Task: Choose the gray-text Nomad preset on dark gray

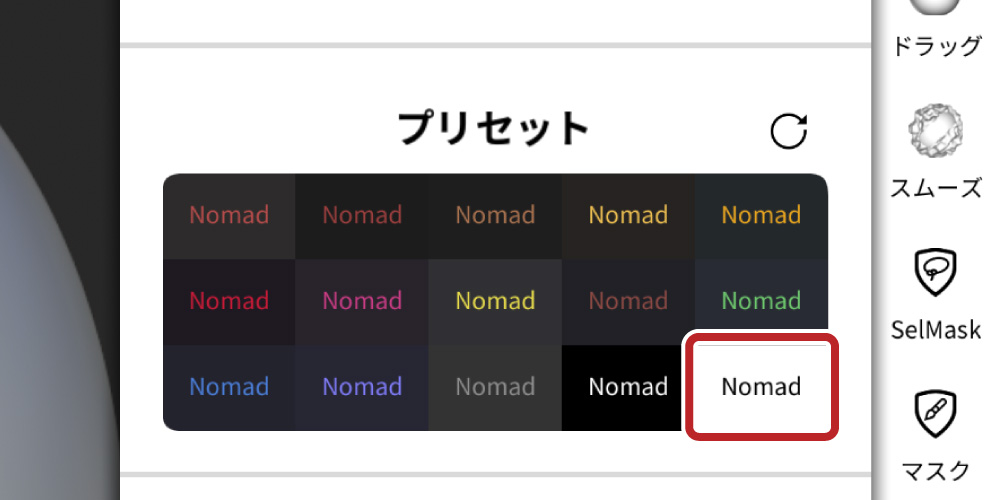Action: pyautogui.click(x=495, y=387)
